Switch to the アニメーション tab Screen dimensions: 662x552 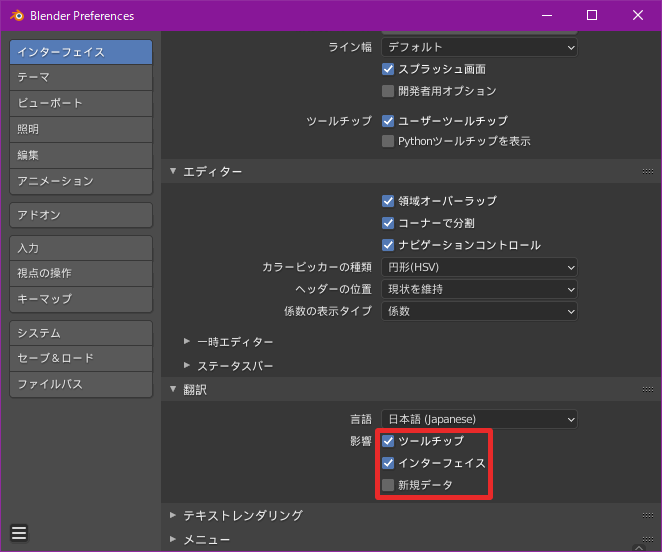(x=81, y=181)
